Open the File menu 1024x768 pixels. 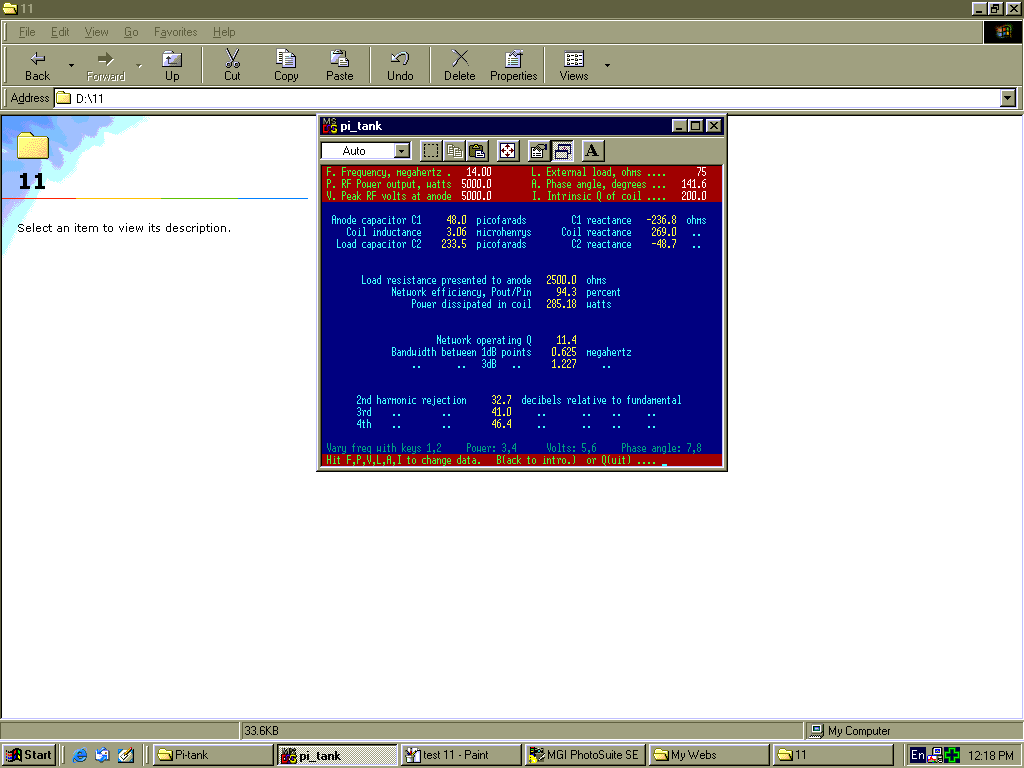point(27,32)
